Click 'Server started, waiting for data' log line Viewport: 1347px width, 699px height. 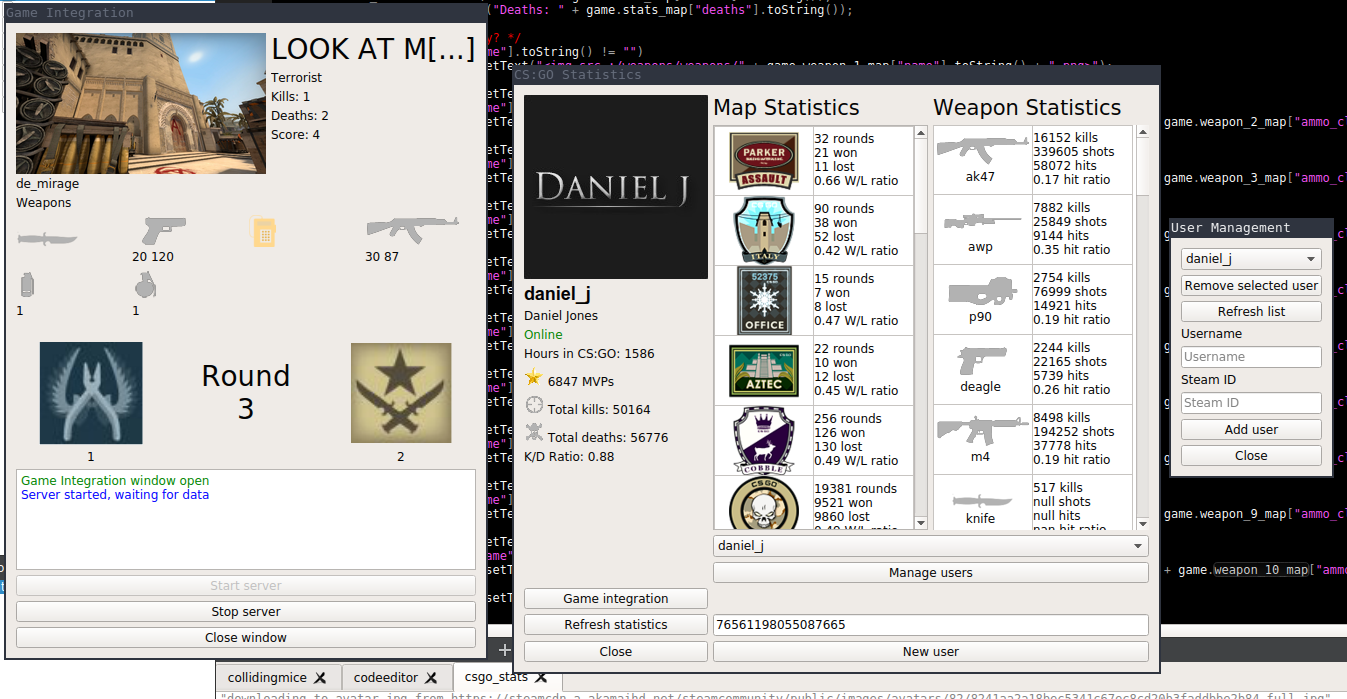tap(115, 495)
